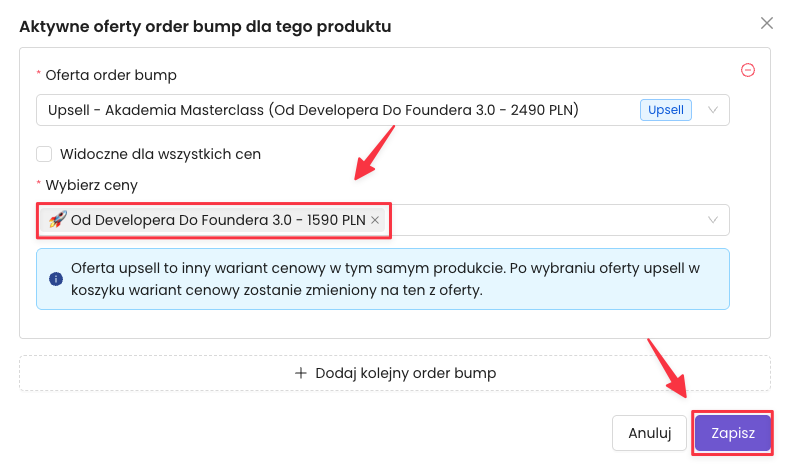Viewport: 792px width, 469px height.
Task: Remove this order bump with red minus icon
Action: coord(747,70)
